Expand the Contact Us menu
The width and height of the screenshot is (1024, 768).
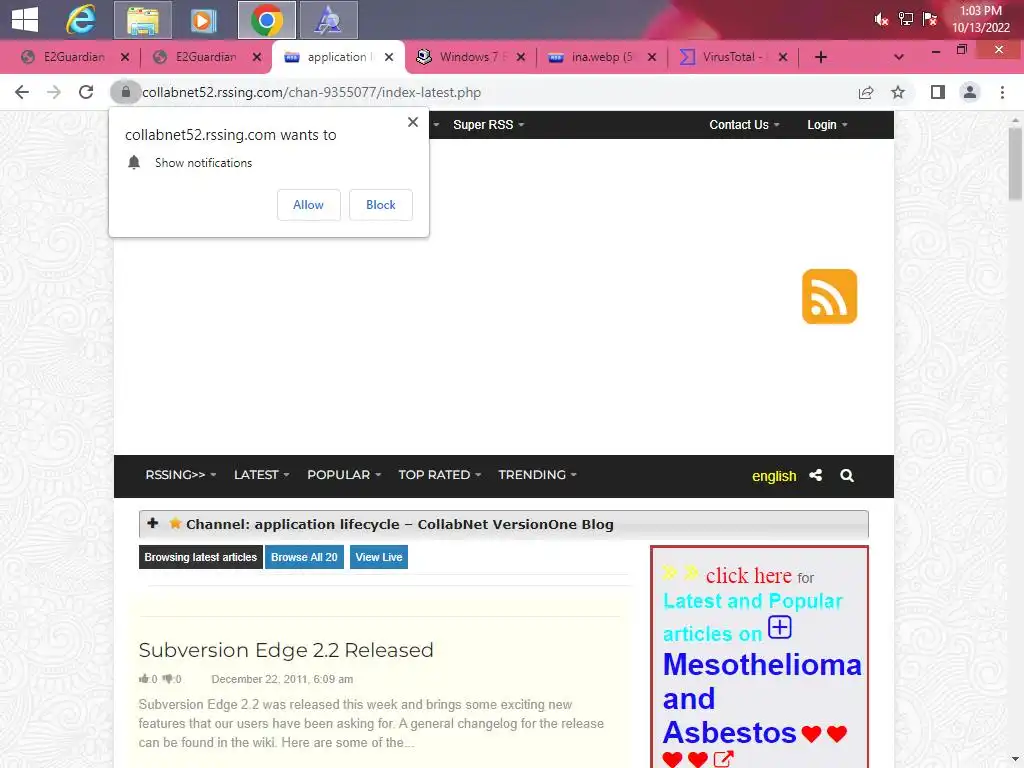pos(744,125)
